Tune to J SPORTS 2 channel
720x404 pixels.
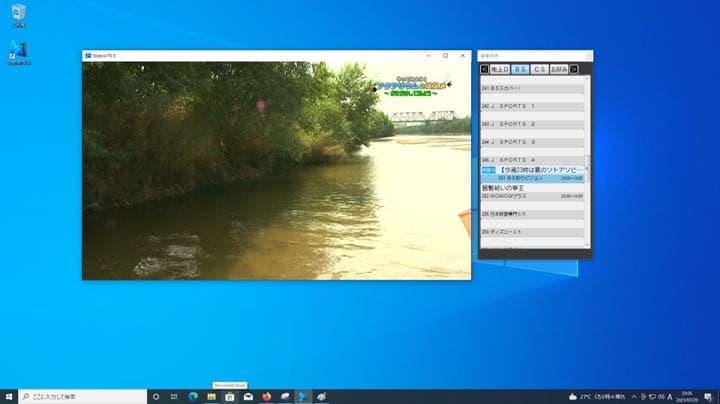pyautogui.click(x=532, y=121)
